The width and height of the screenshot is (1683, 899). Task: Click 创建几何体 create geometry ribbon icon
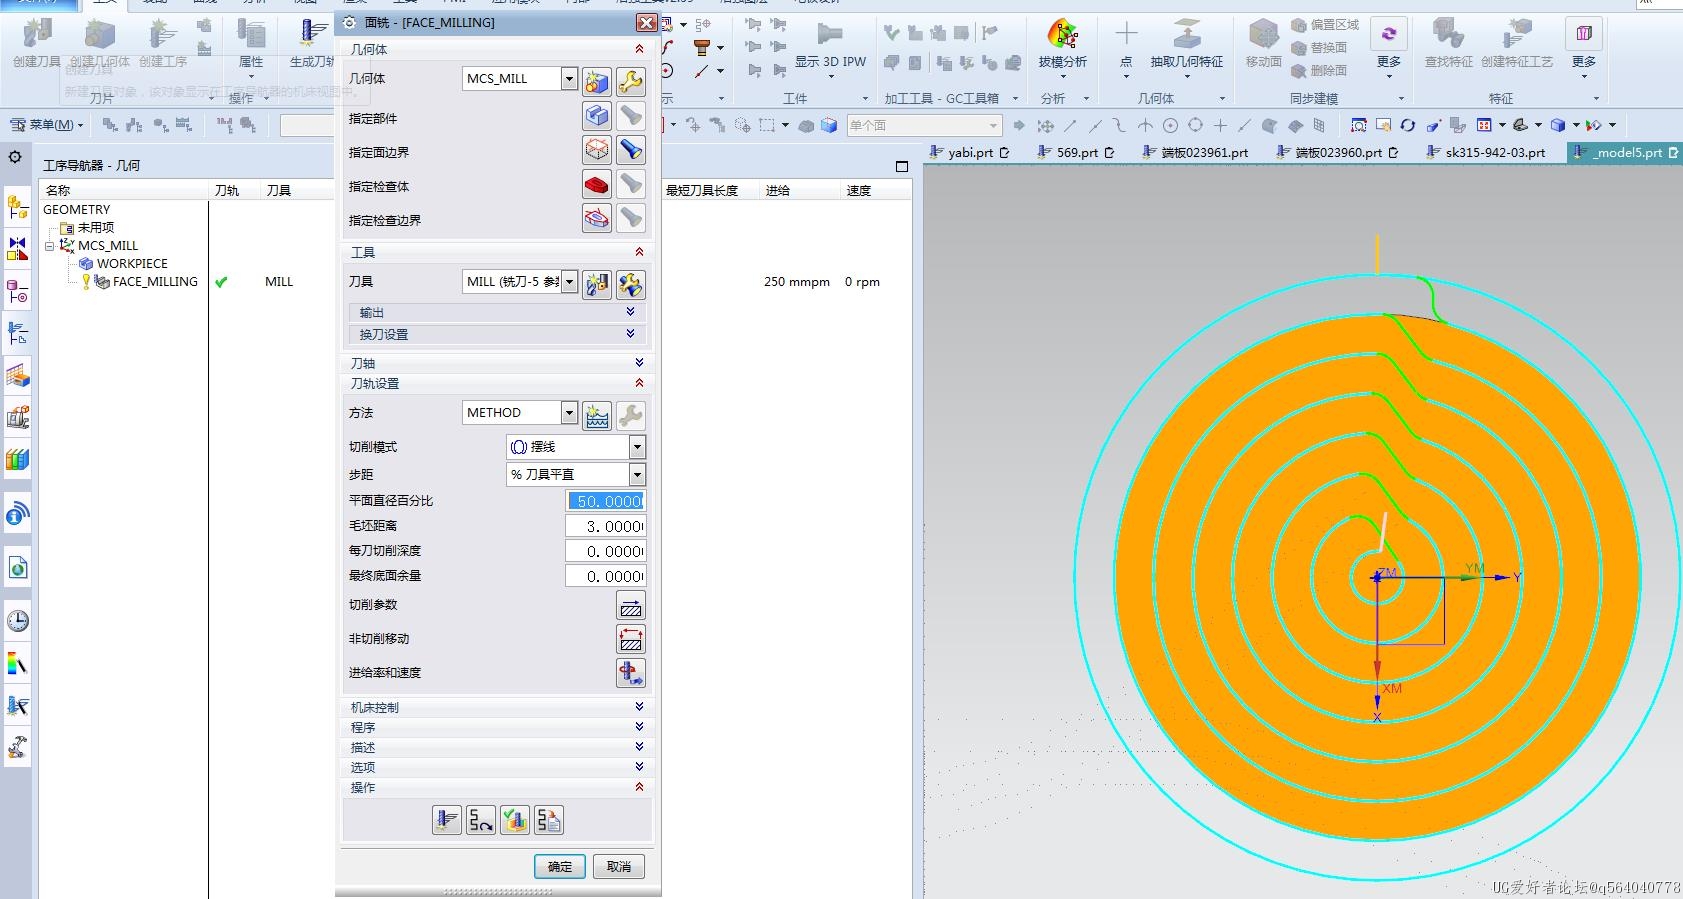[x=100, y=44]
